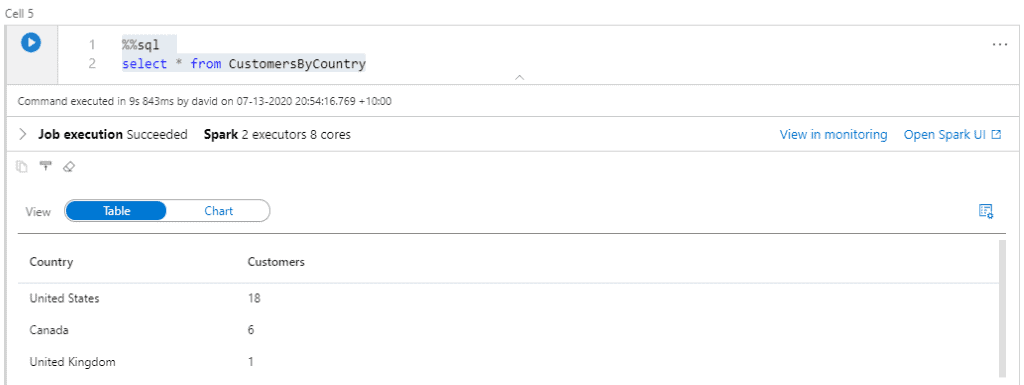This screenshot has height=385, width=1024.
Task: Open the View in monitoring link
Action: [x=833, y=134]
